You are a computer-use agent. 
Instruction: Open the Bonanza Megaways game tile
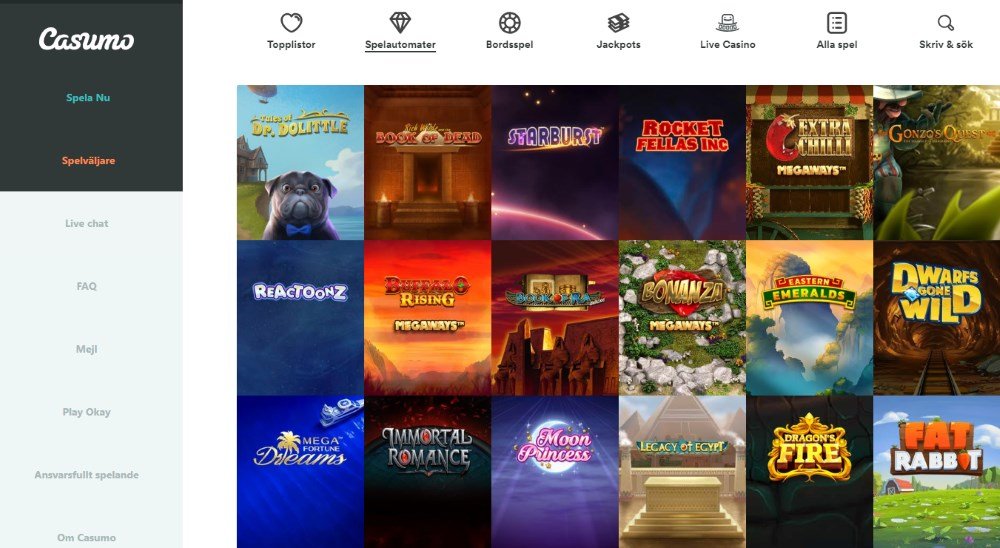[x=682, y=318]
